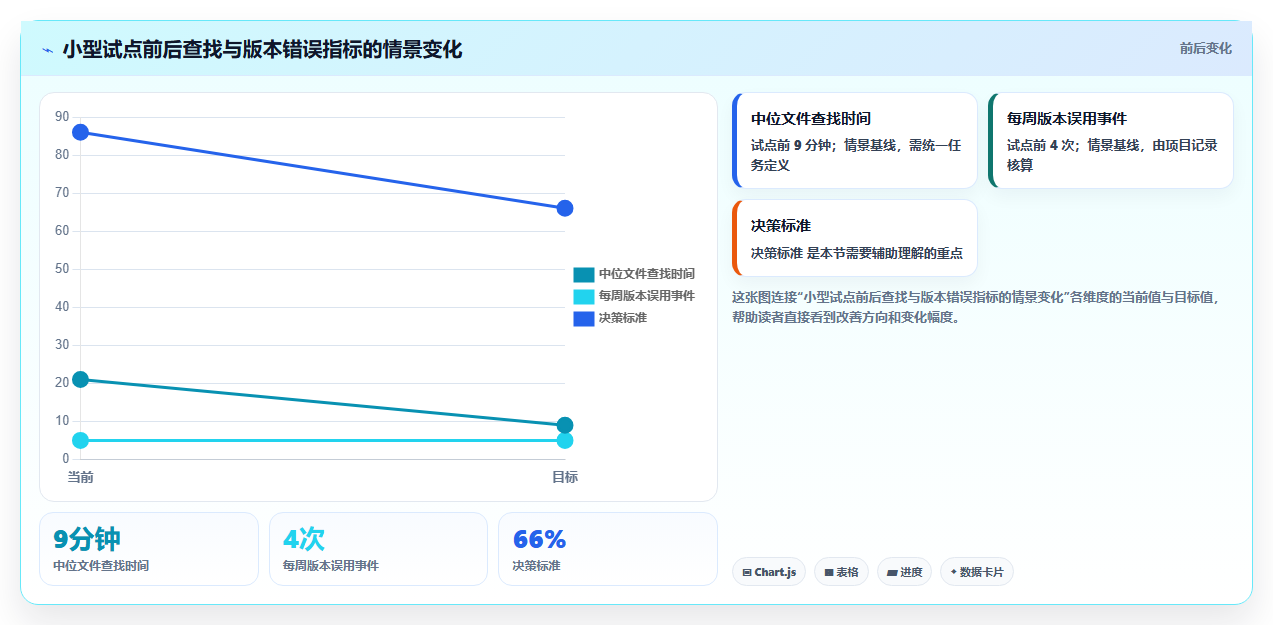Click the 表格 tag
This screenshot has width=1273, height=625.
pos(842,572)
